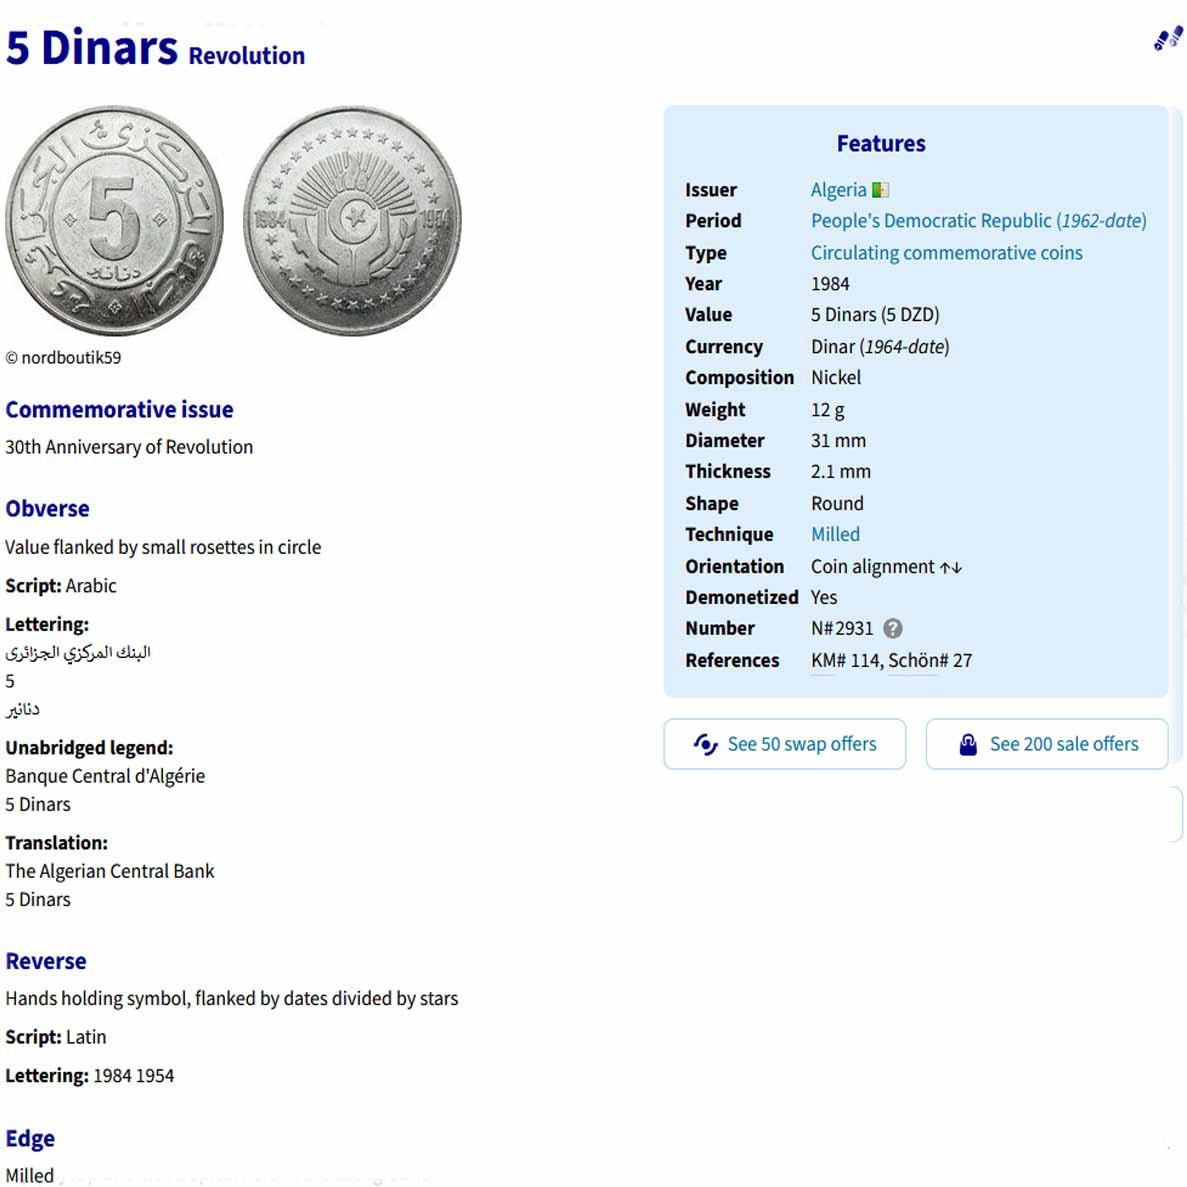Click the shopping bag sale icon
This screenshot has width=1187, height=1187.
pos(967,744)
